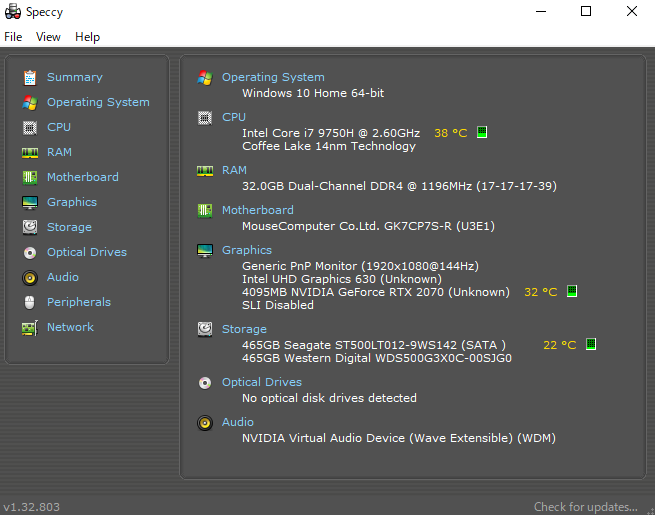Image resolution: width=655 pixels, height=515 pixels.
Task: Click the green GPU temperature indicator icon
Action: tap(572, 291)
